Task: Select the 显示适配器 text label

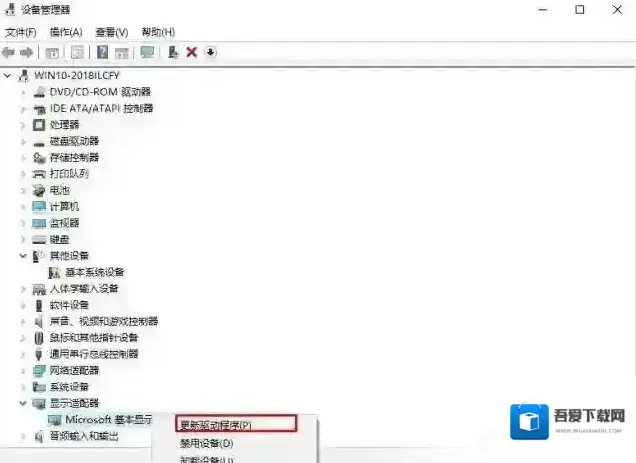Action: [74, 403]
